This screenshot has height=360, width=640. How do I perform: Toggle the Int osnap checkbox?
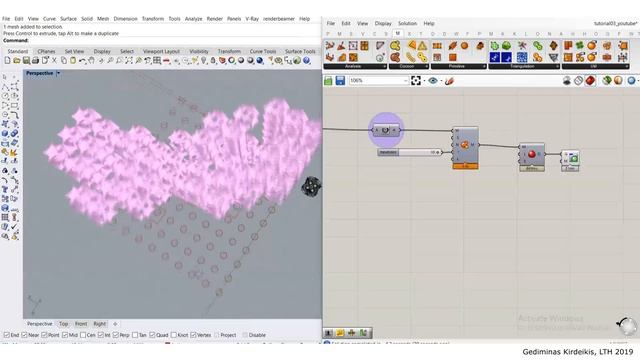point(101,335)
